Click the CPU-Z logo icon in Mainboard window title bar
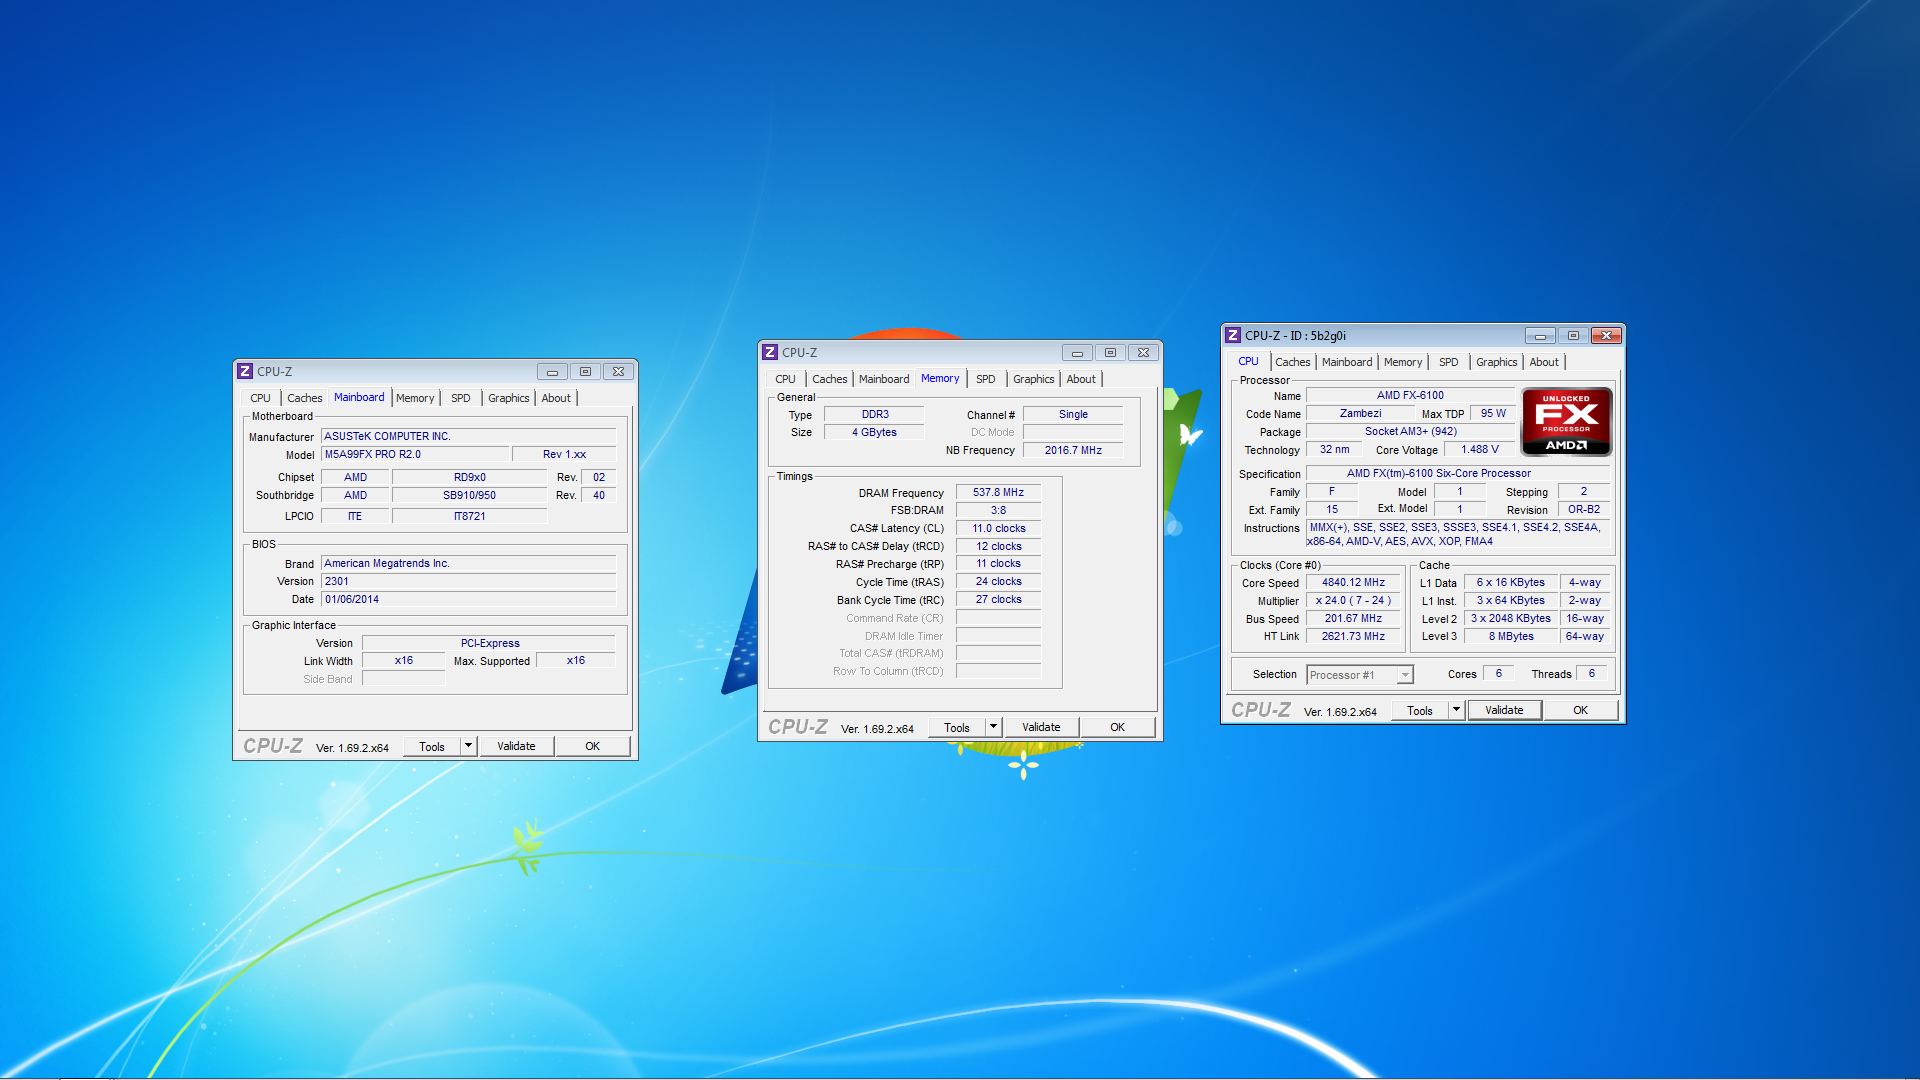This screenshot has width=1920, height=1080. (245, 371)
